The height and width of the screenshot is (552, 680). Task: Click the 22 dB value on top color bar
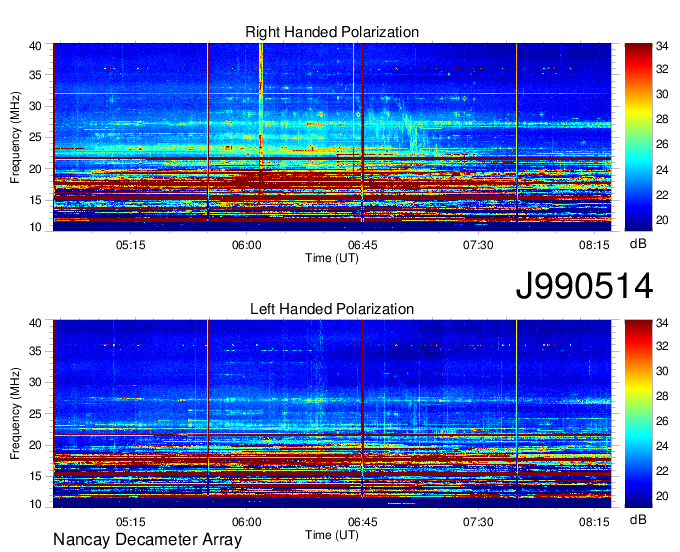click(662, 195)
